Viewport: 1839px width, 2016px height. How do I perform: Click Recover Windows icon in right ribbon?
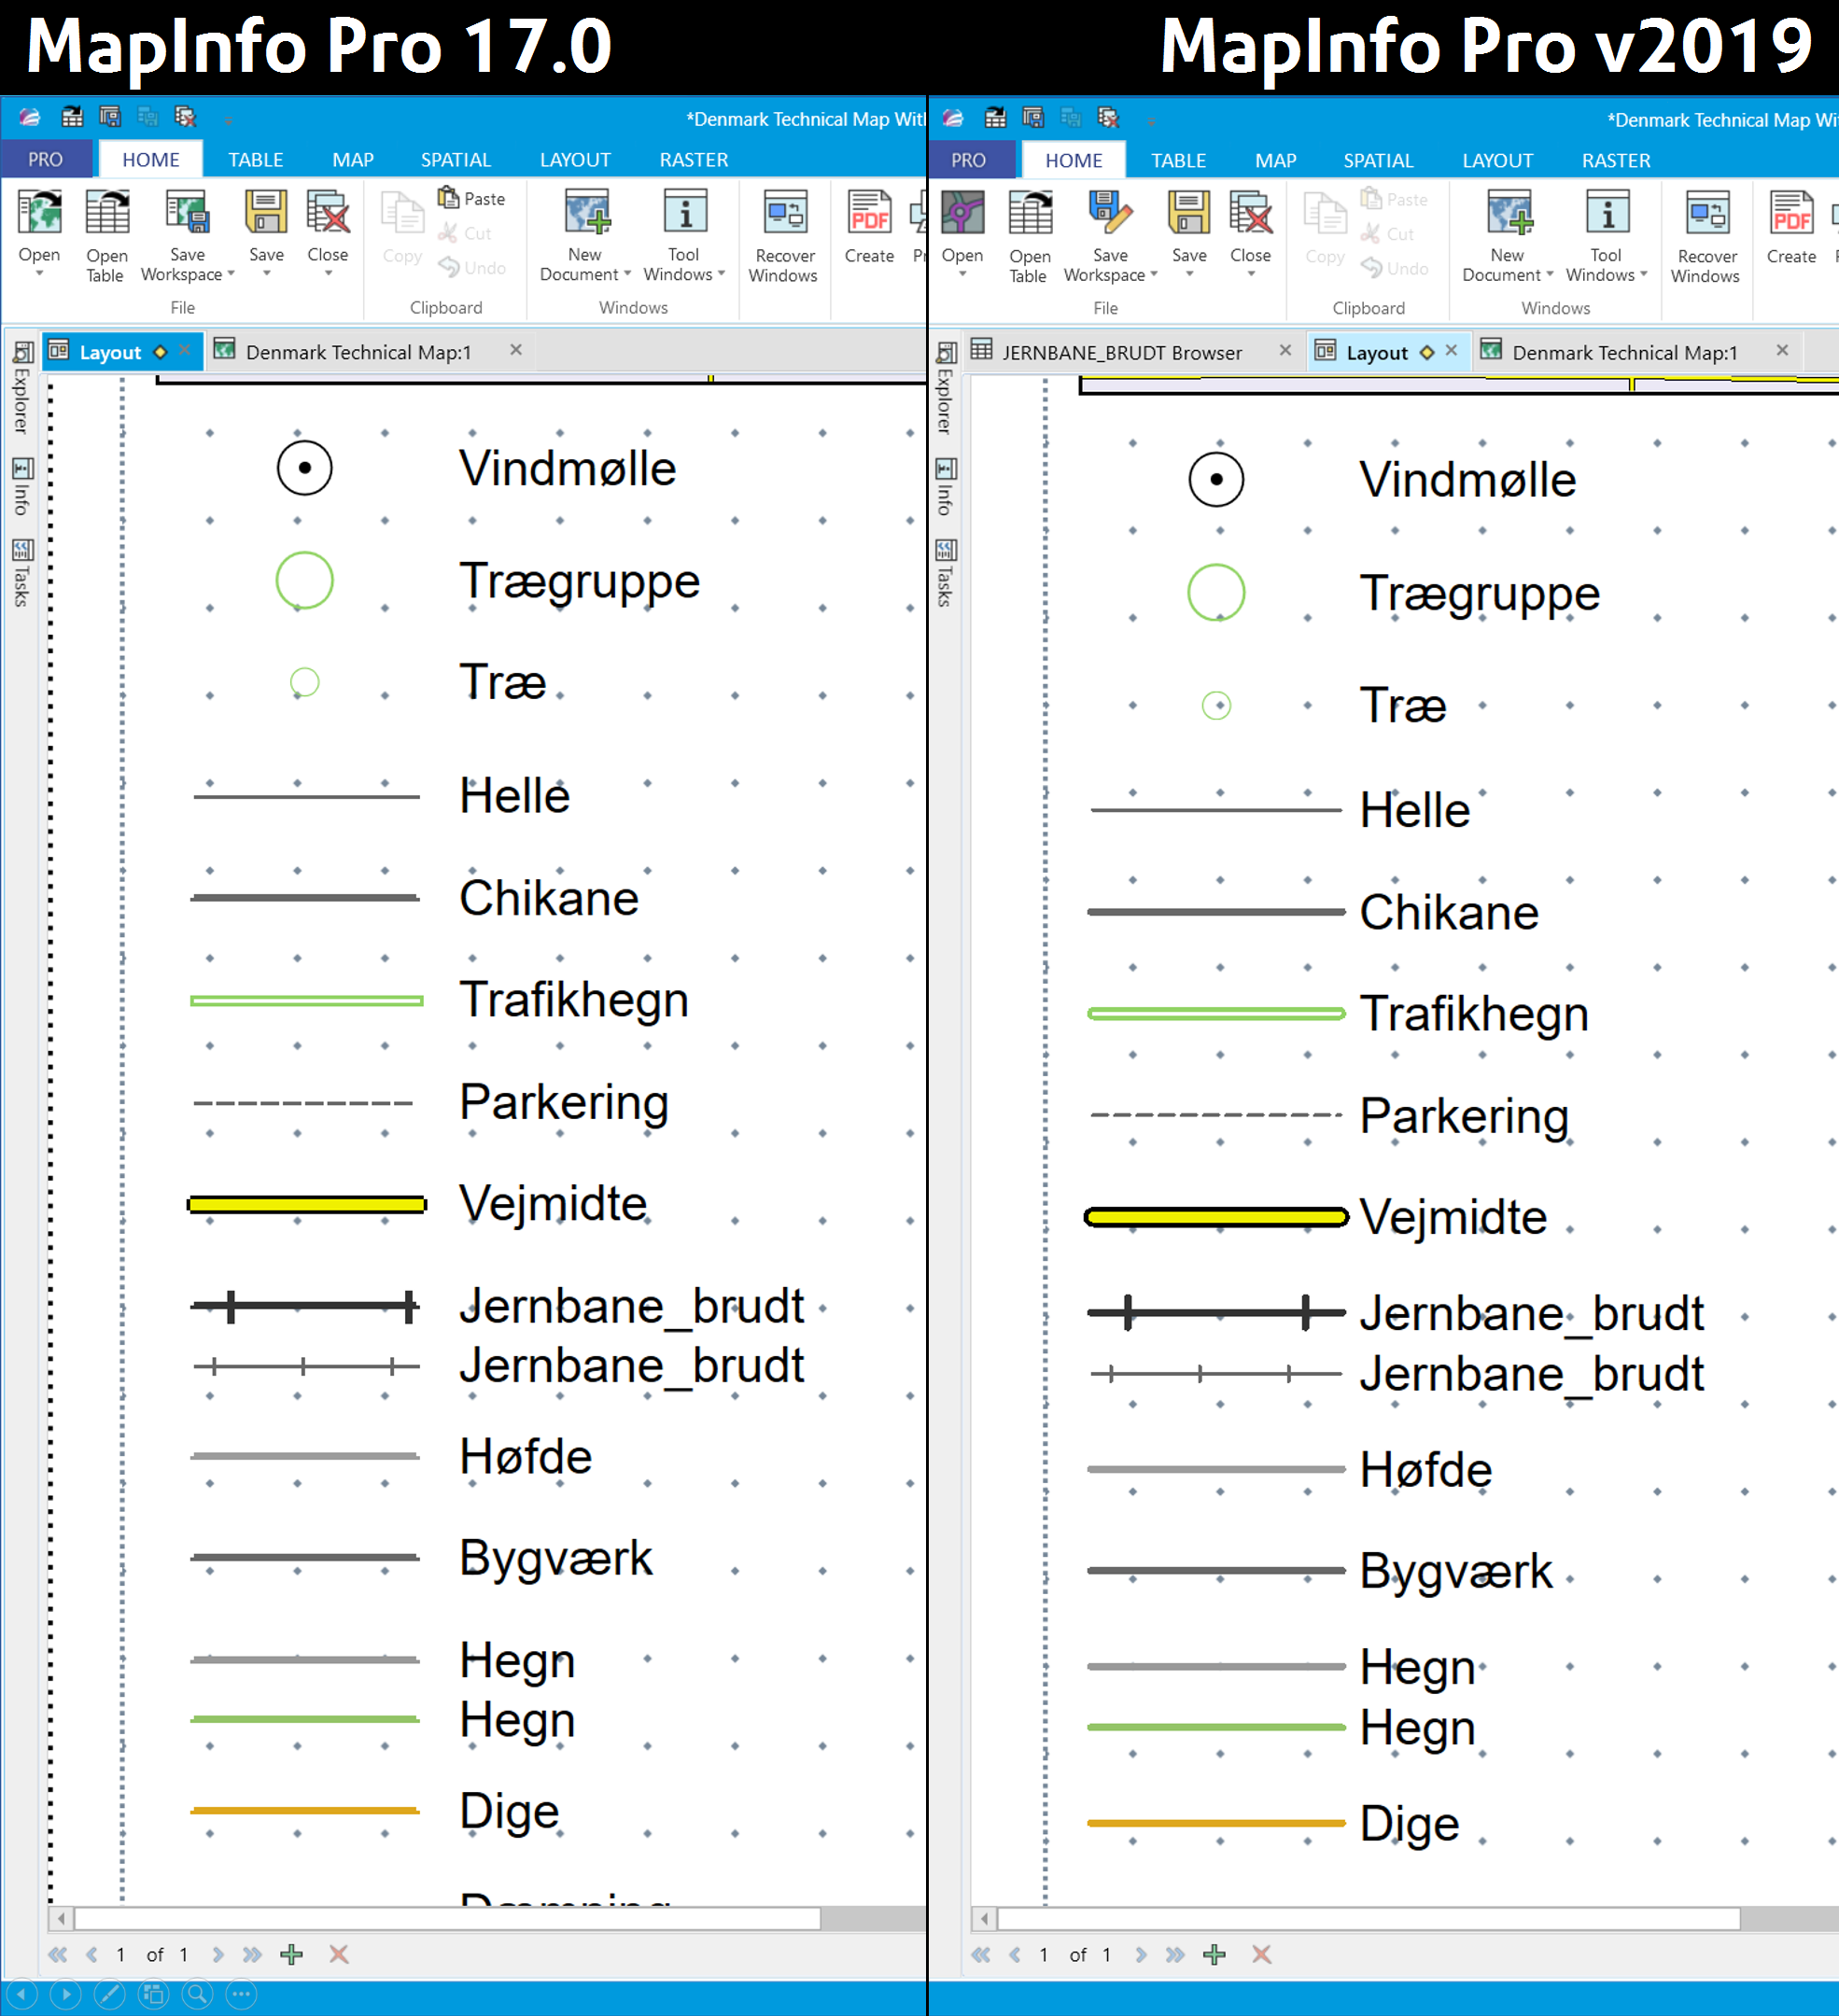1707,215
